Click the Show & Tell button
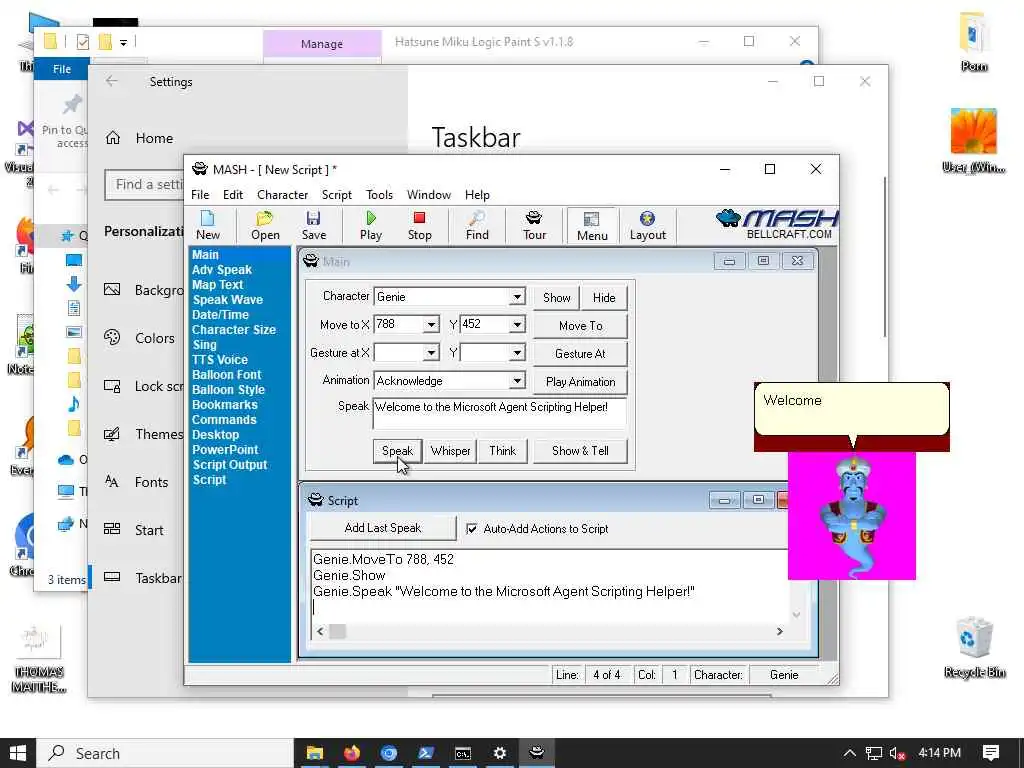Viewport: 1024px width, 768px height. [x=580, y=451]
